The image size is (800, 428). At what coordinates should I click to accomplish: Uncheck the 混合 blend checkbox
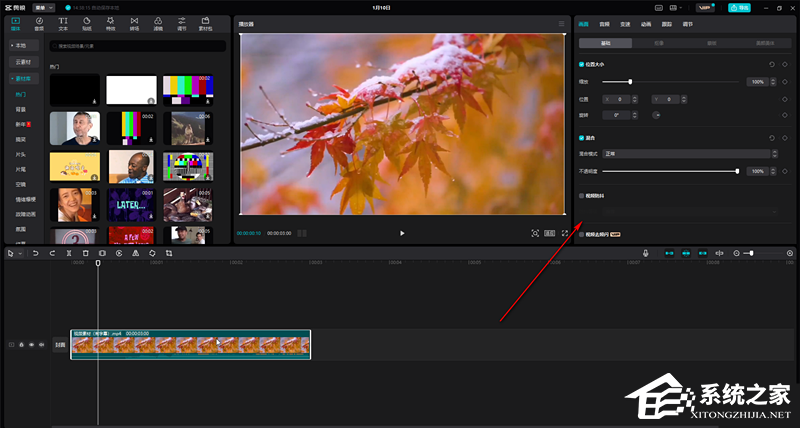tap(582, 137)
